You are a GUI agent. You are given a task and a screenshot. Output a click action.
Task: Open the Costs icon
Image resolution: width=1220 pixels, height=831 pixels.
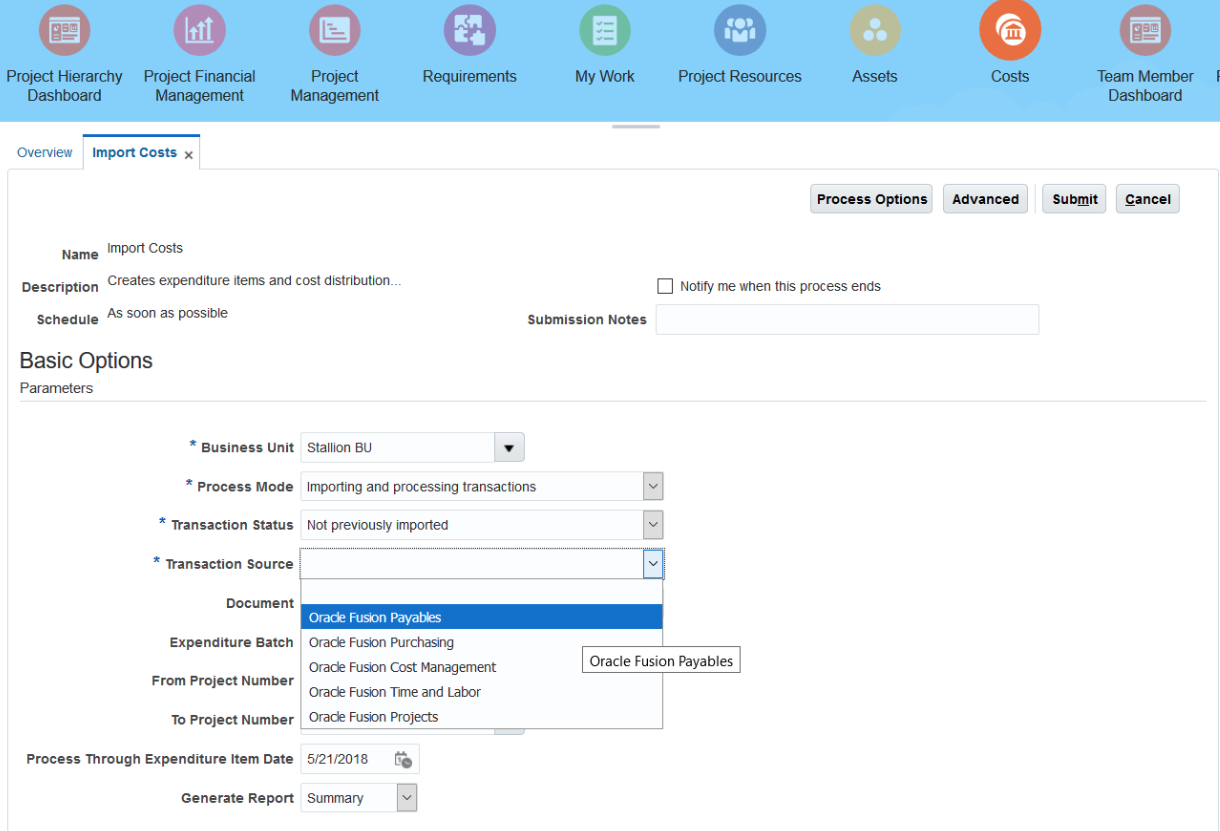pyautogui.click(x=1010, y=30)
